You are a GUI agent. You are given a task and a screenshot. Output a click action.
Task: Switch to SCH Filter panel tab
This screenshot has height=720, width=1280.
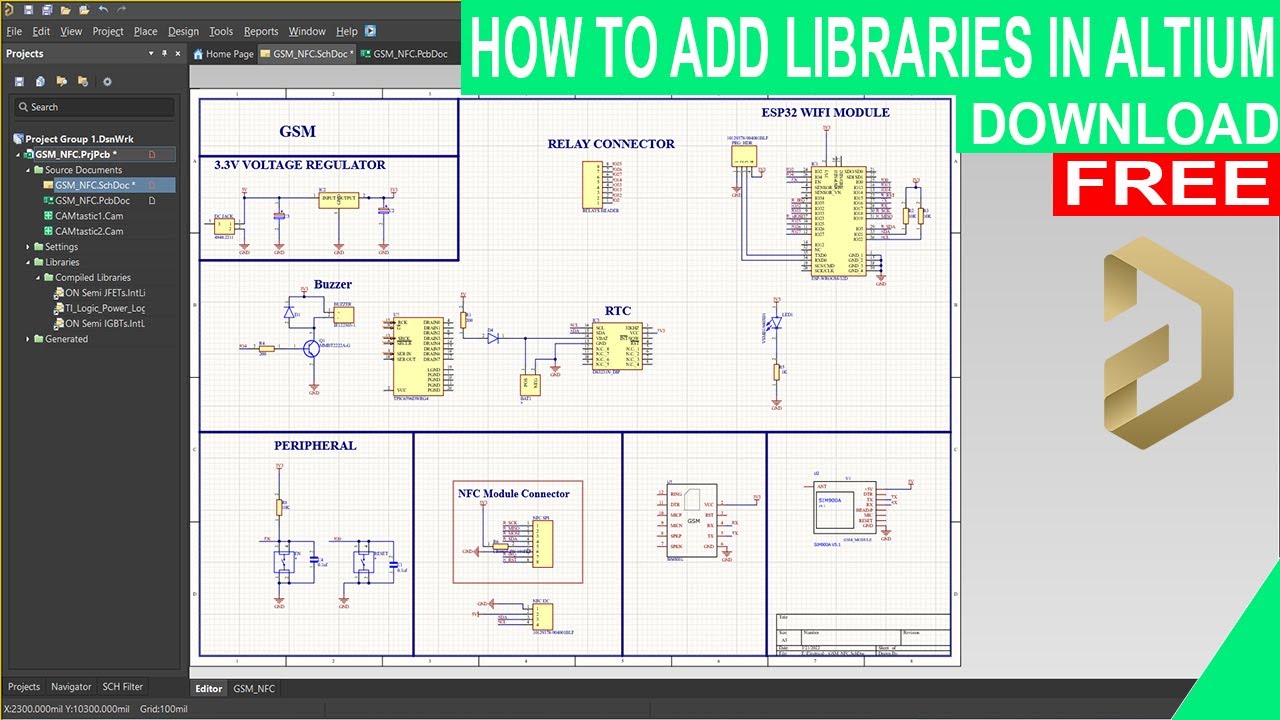tap(123, 687)
